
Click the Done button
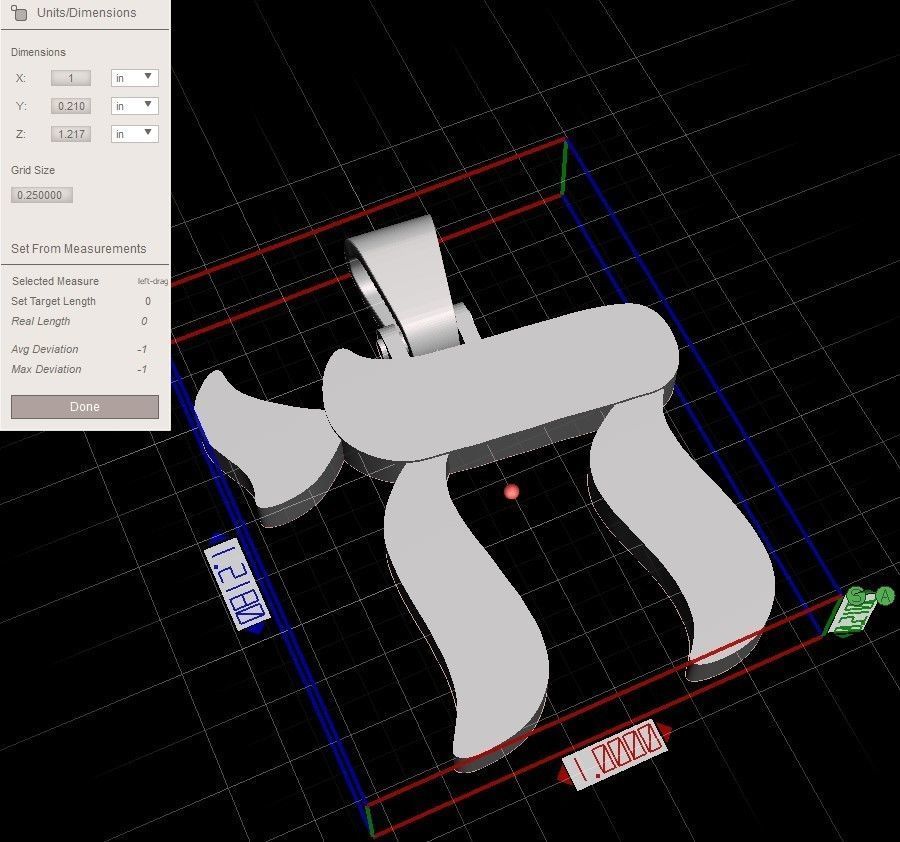click(x=85, y=406)
